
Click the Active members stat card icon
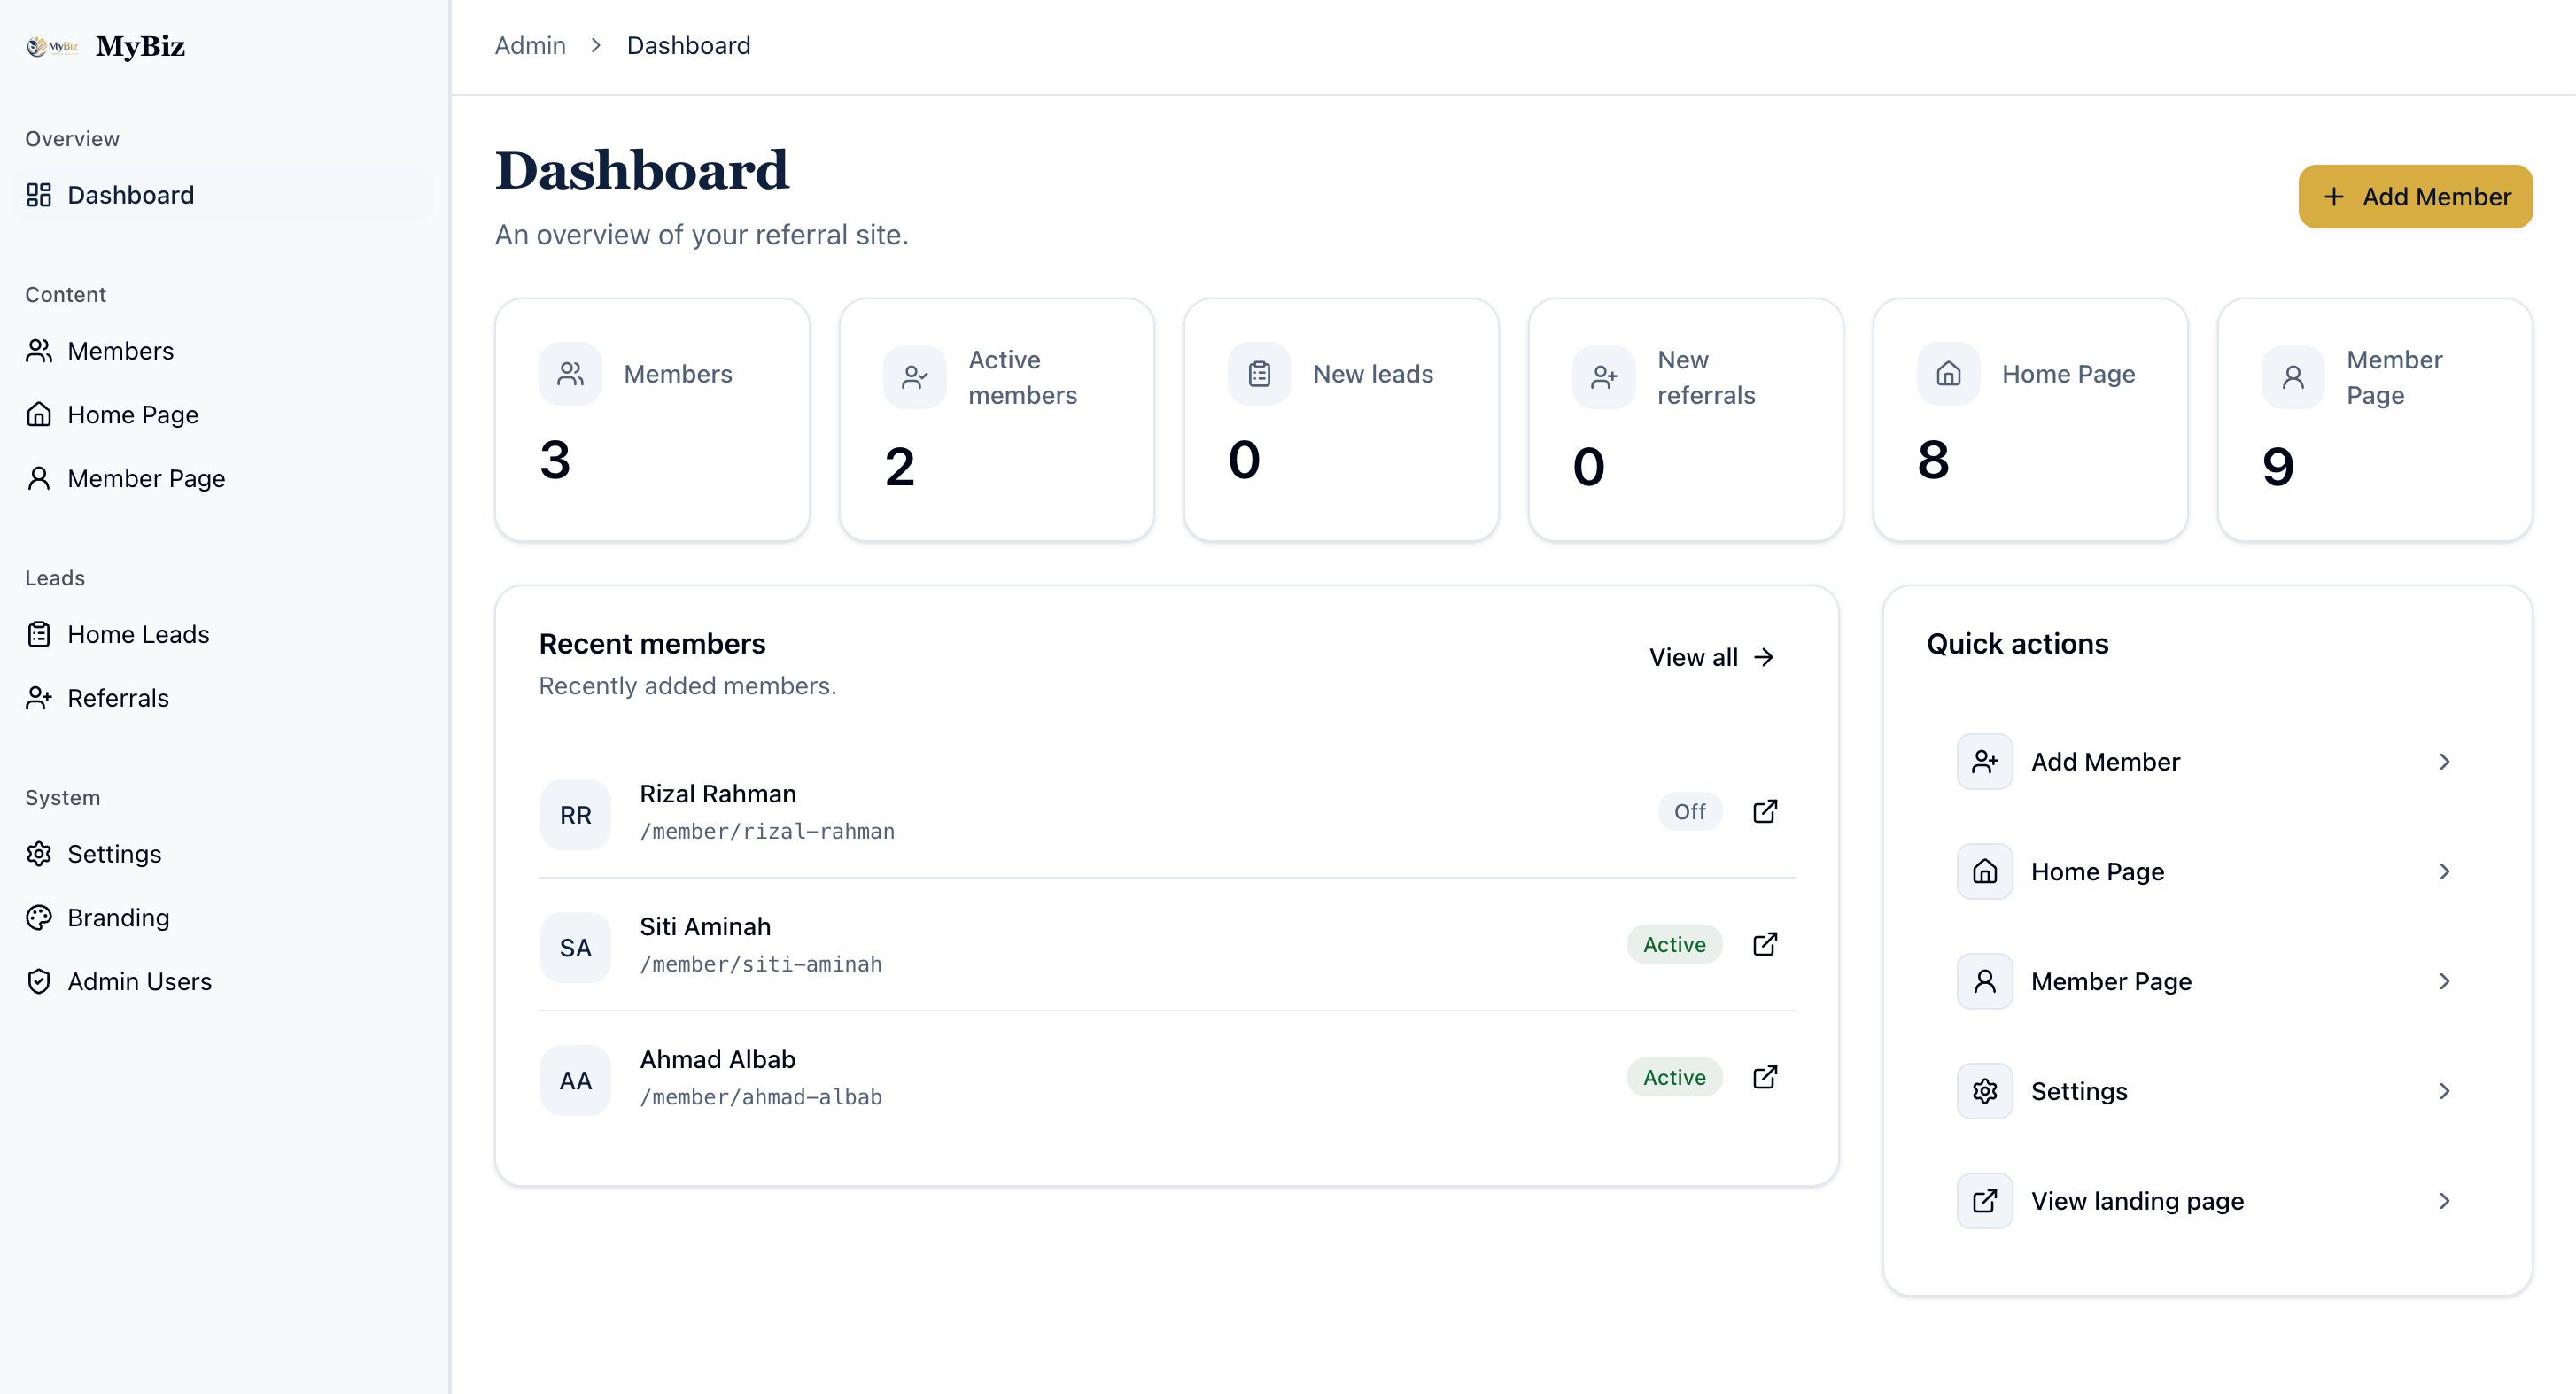pyautogui.click(x=914, y=377)
